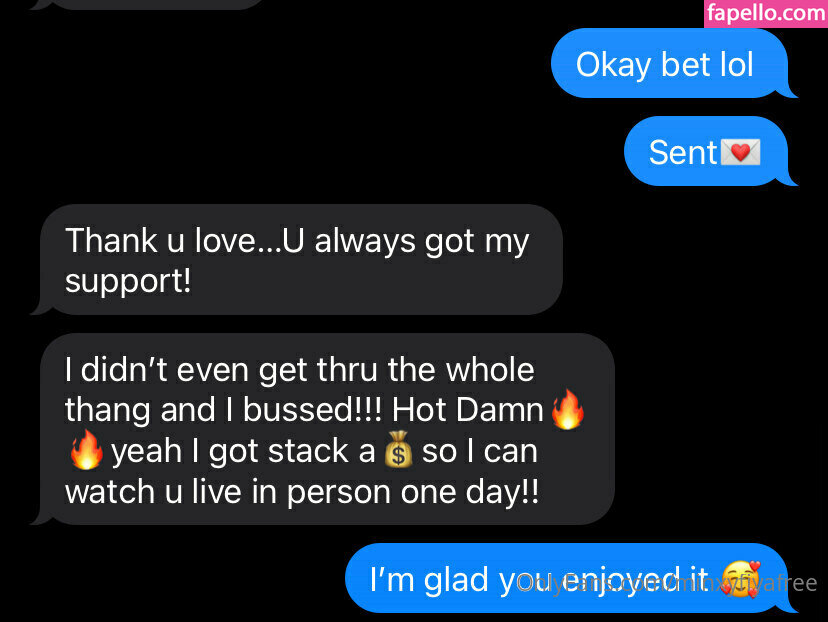828x622 pixels.
Task: Tap the partially visible gray bubble at top
Action: [x=148, y=4]
